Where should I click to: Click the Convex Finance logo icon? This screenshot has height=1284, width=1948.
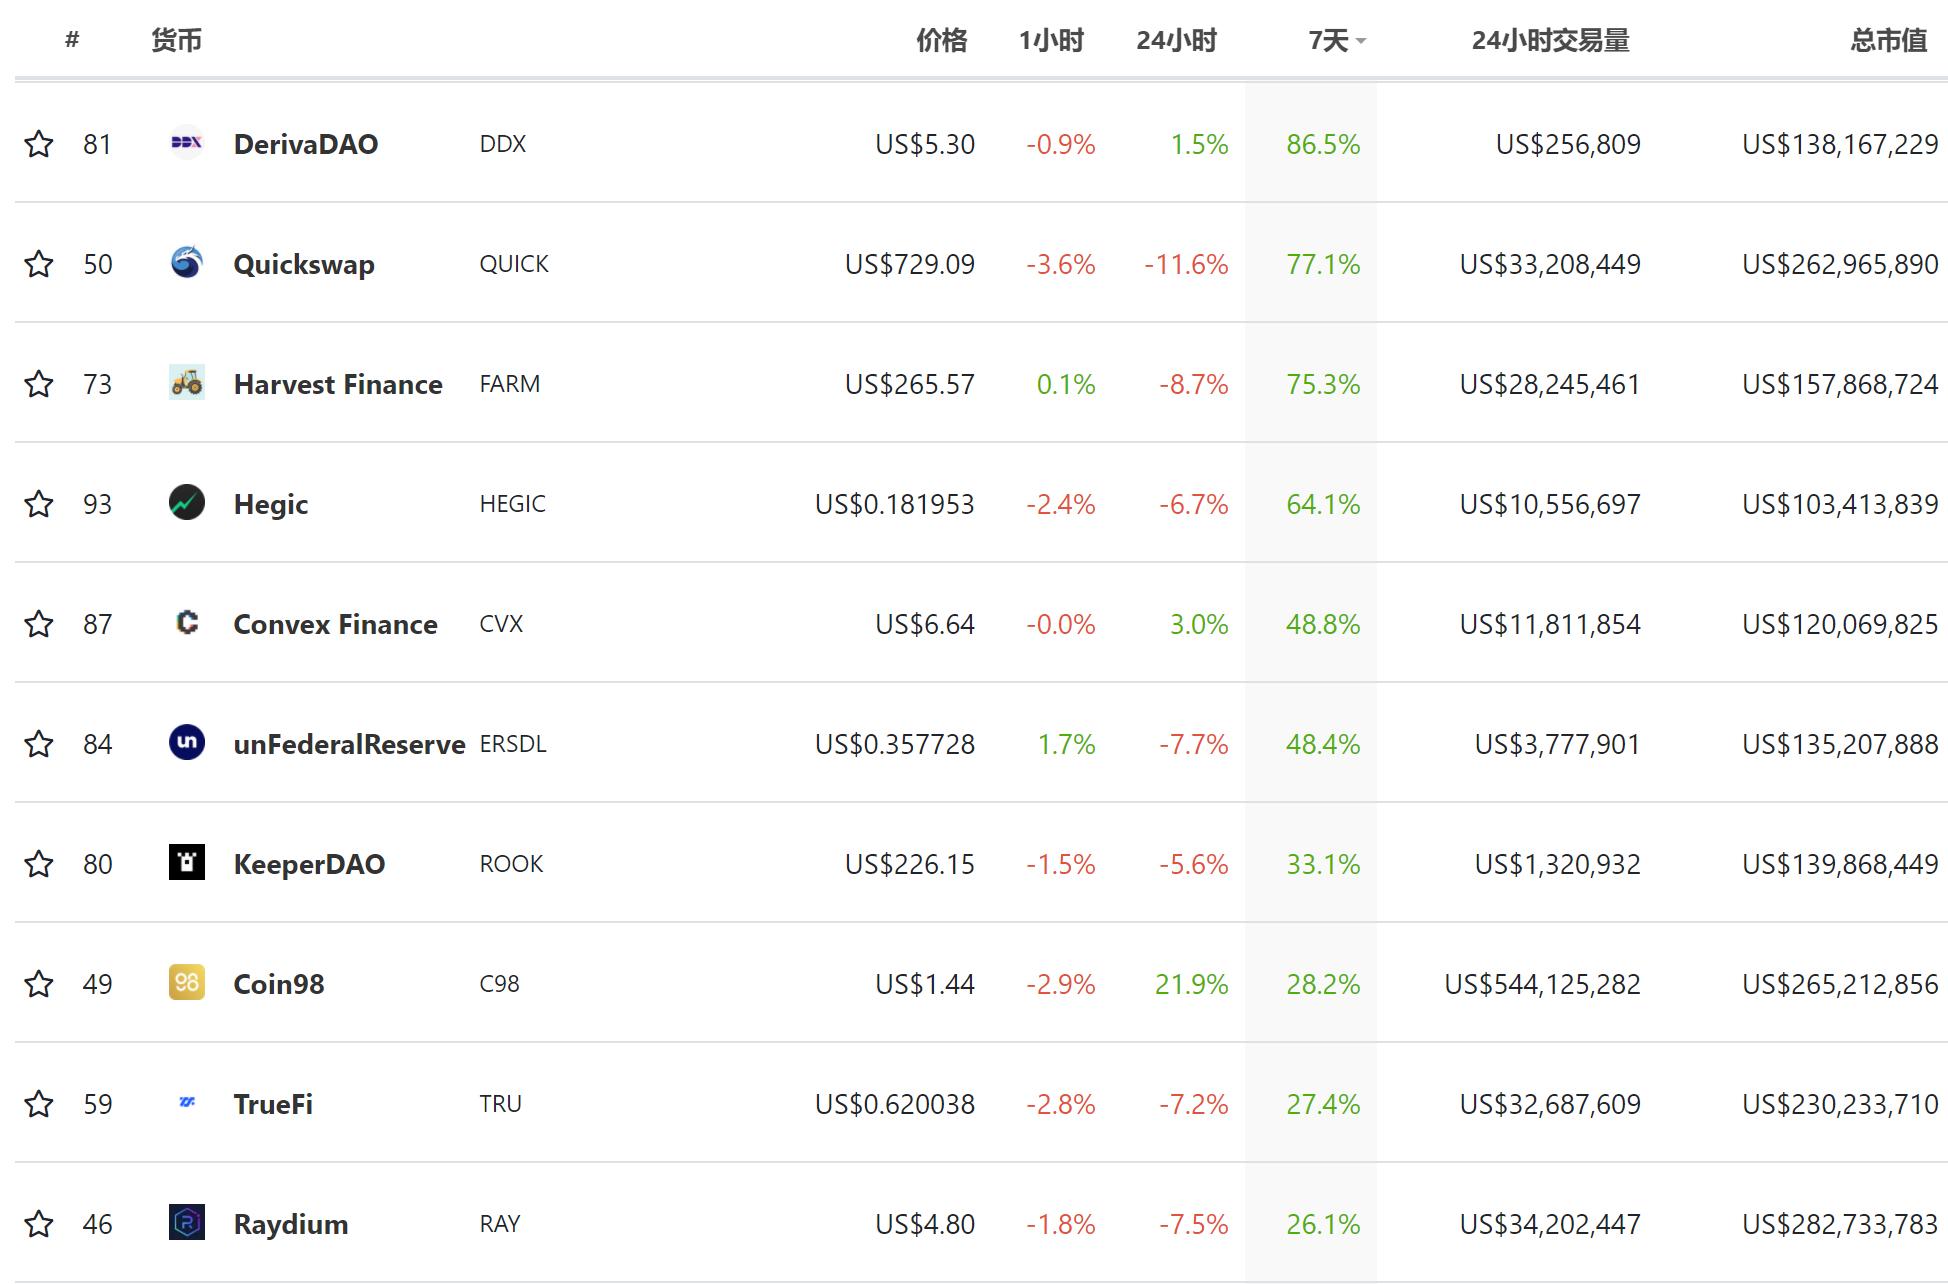click(187, 623)
